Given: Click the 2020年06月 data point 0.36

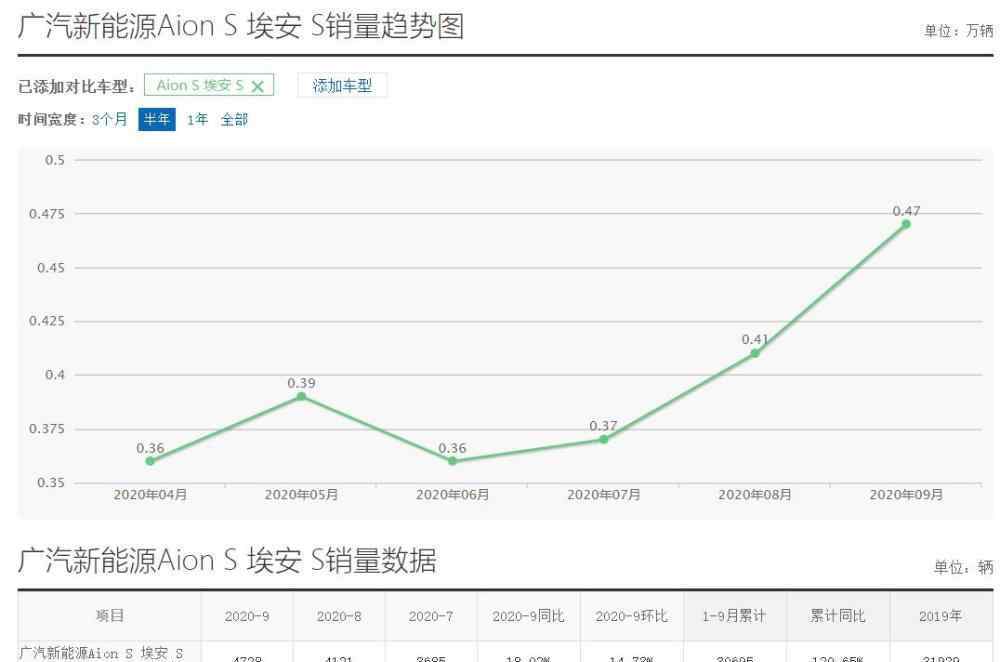Looking at the screenshot, I should click(452, 460).
